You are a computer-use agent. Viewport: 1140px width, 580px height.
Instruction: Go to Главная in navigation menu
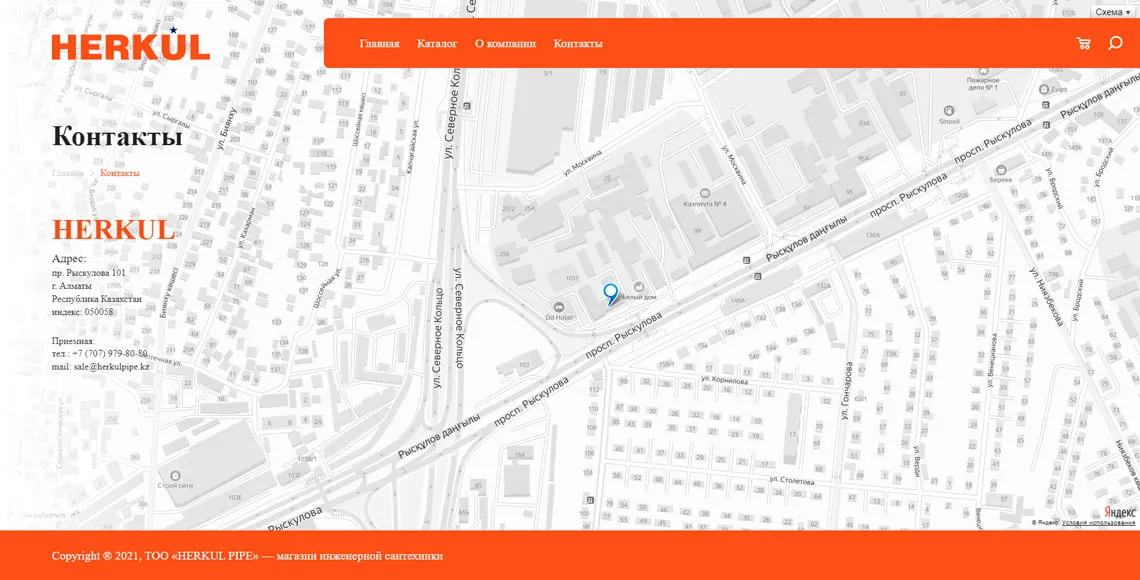[379, 44]
